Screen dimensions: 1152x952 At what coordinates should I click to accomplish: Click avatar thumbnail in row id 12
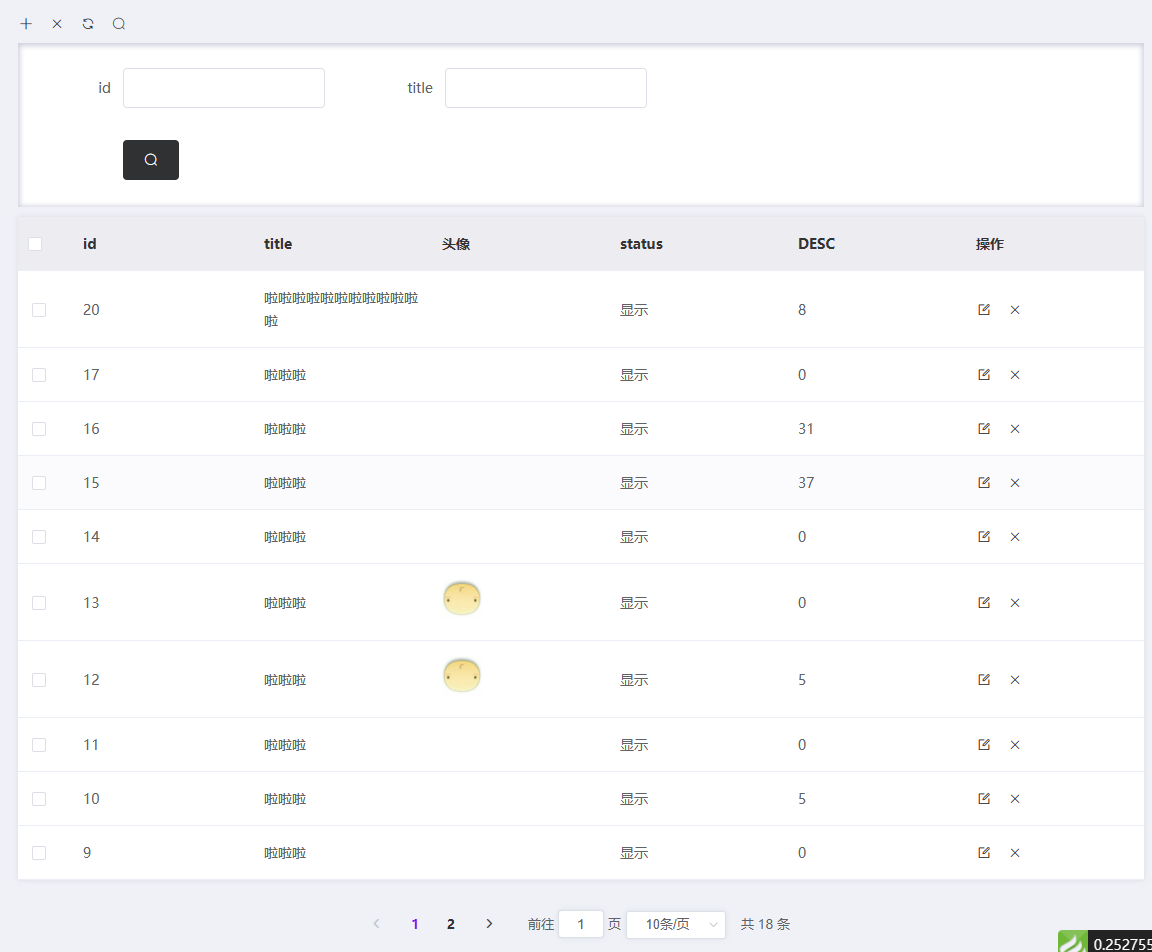point(461,676)
